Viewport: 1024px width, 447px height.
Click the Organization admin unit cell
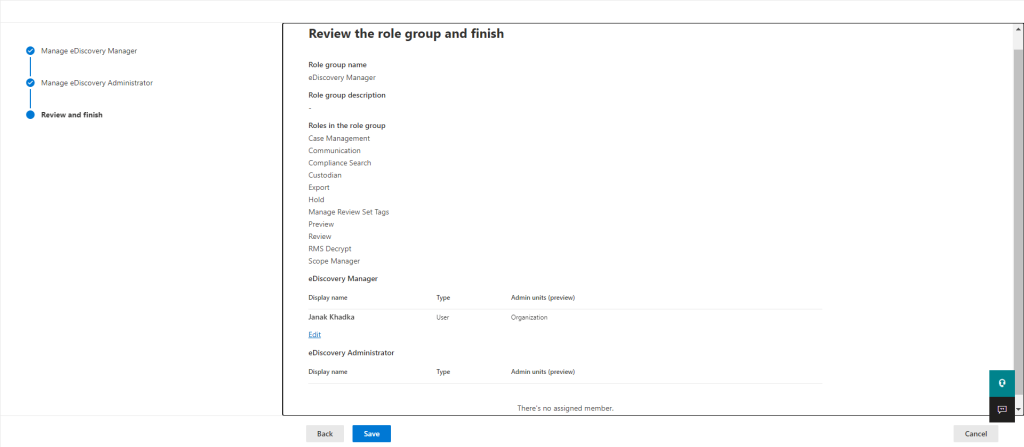529,318
